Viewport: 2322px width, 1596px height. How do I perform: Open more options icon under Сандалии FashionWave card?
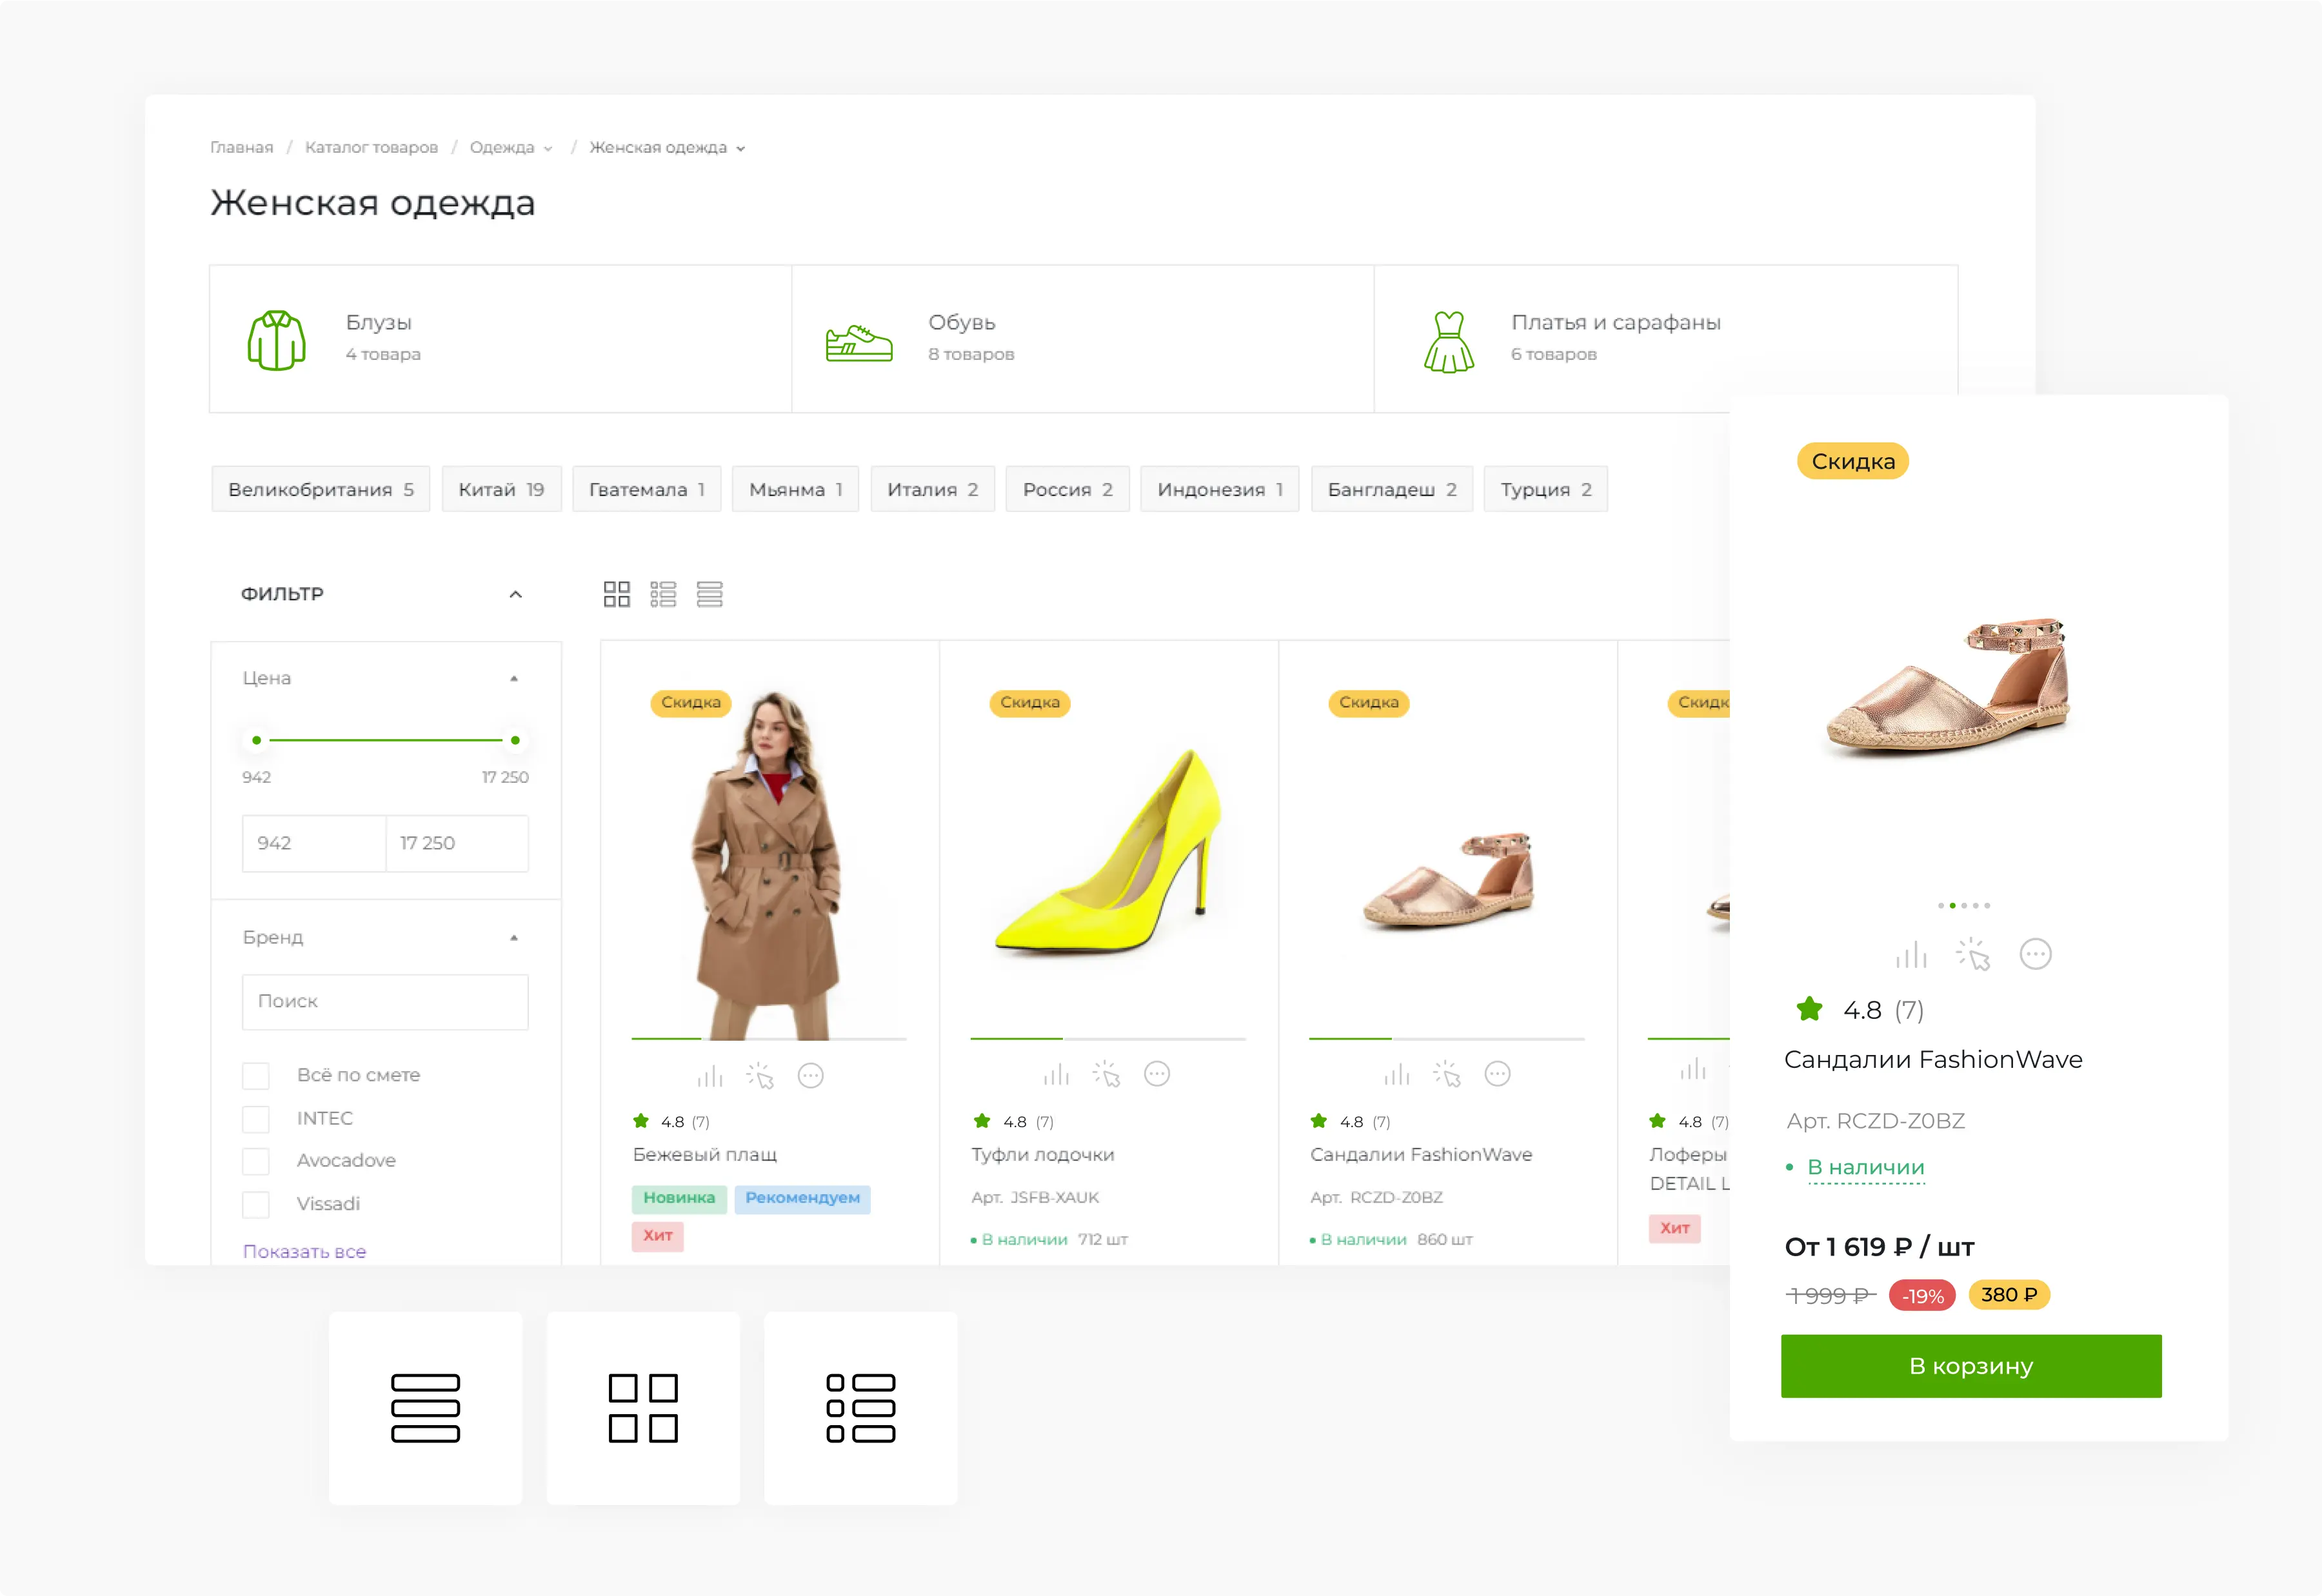[1497, 1074]
